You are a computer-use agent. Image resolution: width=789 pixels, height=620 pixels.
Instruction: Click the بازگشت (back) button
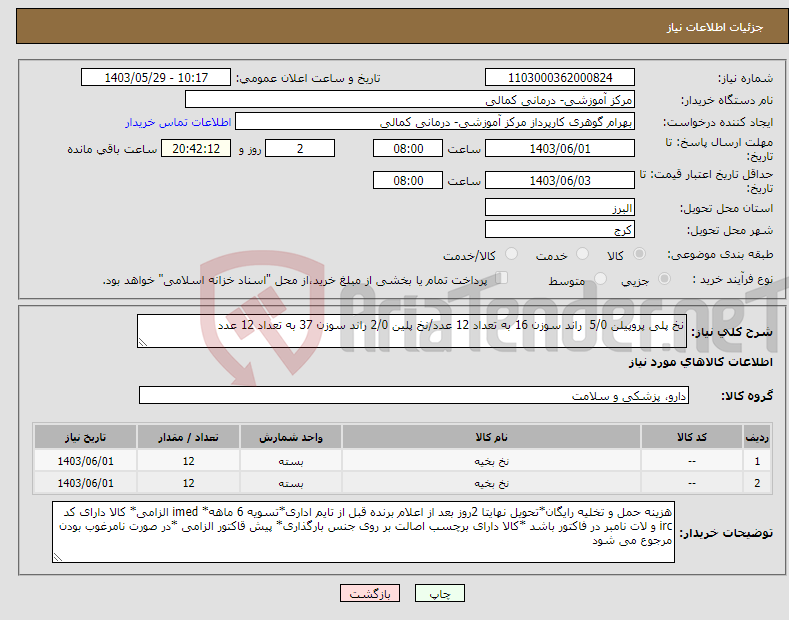[x=370, y=593]
